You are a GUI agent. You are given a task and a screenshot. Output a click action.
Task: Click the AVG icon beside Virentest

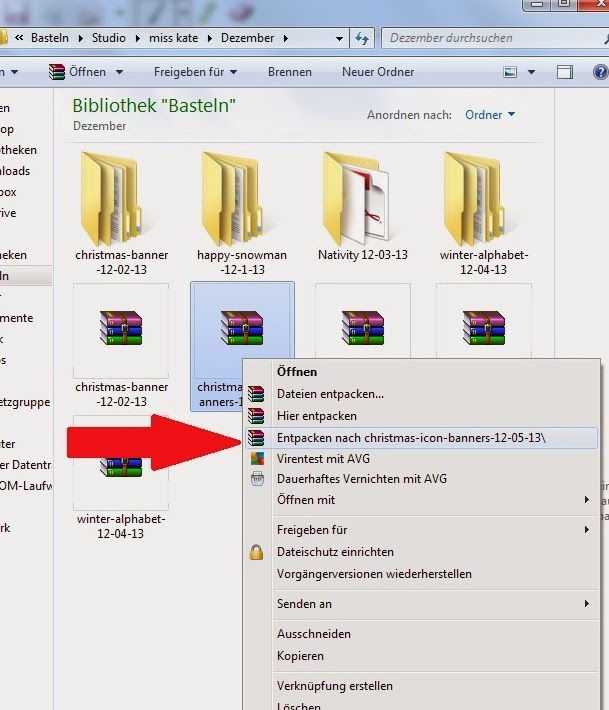pyautogui.click(x=257, y=459)
